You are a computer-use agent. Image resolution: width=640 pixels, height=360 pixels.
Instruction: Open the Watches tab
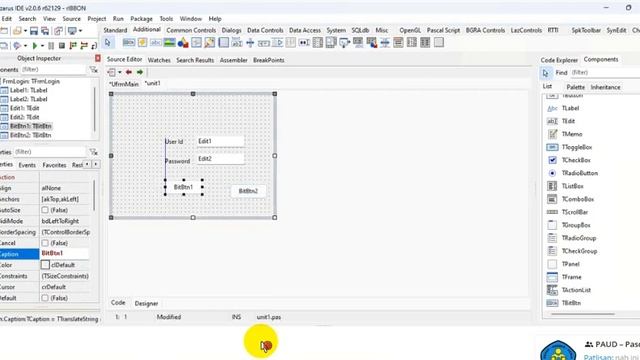tap(159, 60)
